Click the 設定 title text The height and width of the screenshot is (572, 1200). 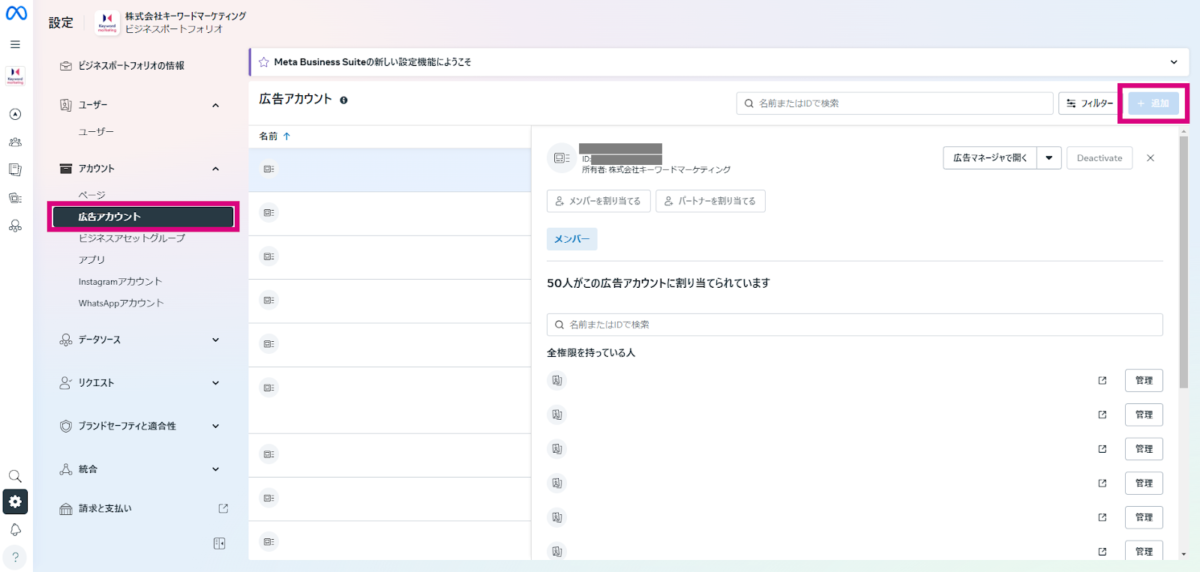61,23
